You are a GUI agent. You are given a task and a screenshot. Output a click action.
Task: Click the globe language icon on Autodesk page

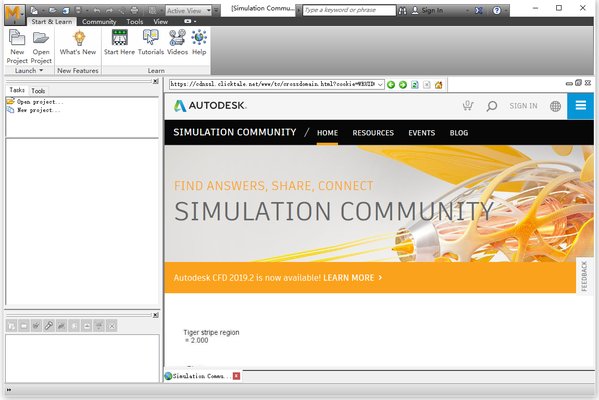coord(555,106)
